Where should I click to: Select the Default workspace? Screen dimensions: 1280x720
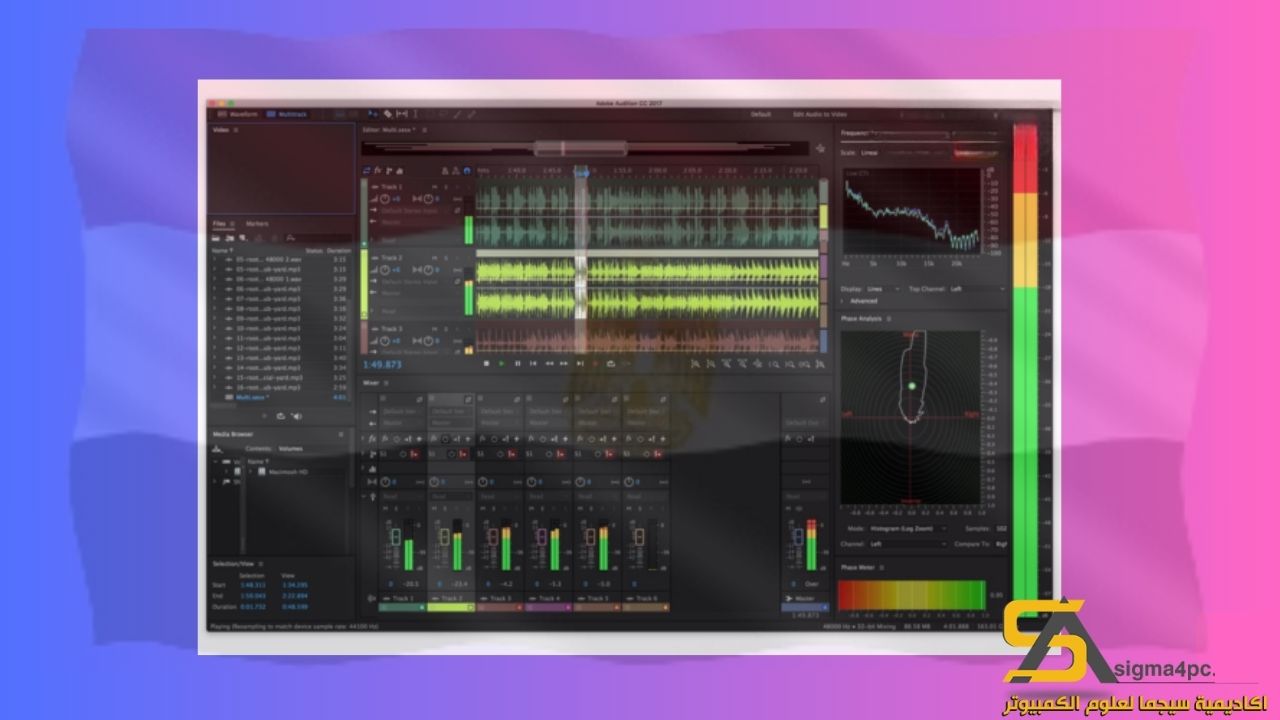coord(760,114)
